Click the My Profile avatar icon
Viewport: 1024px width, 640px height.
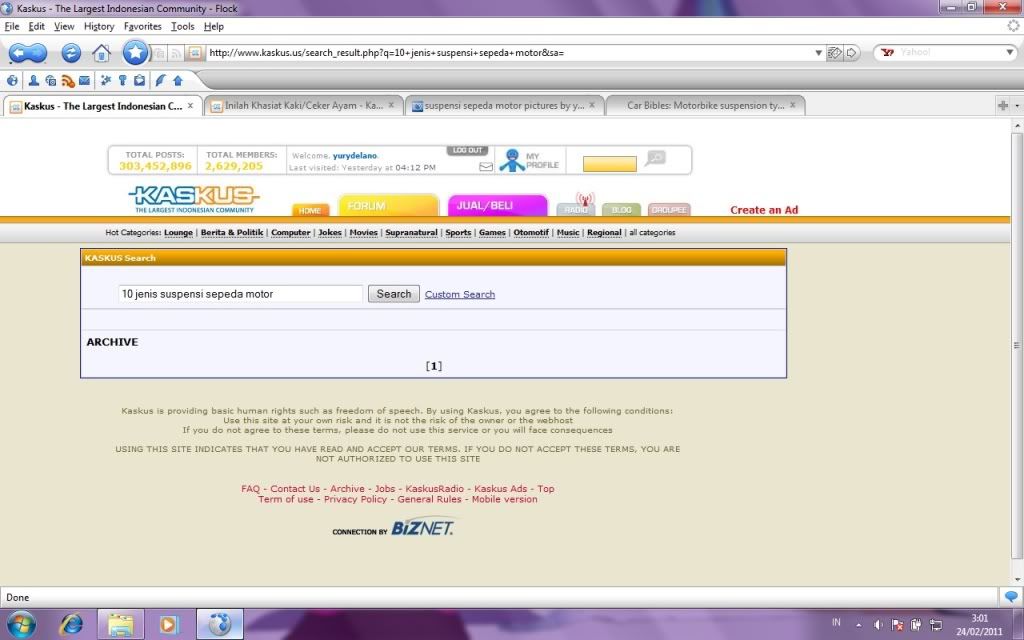512,161
